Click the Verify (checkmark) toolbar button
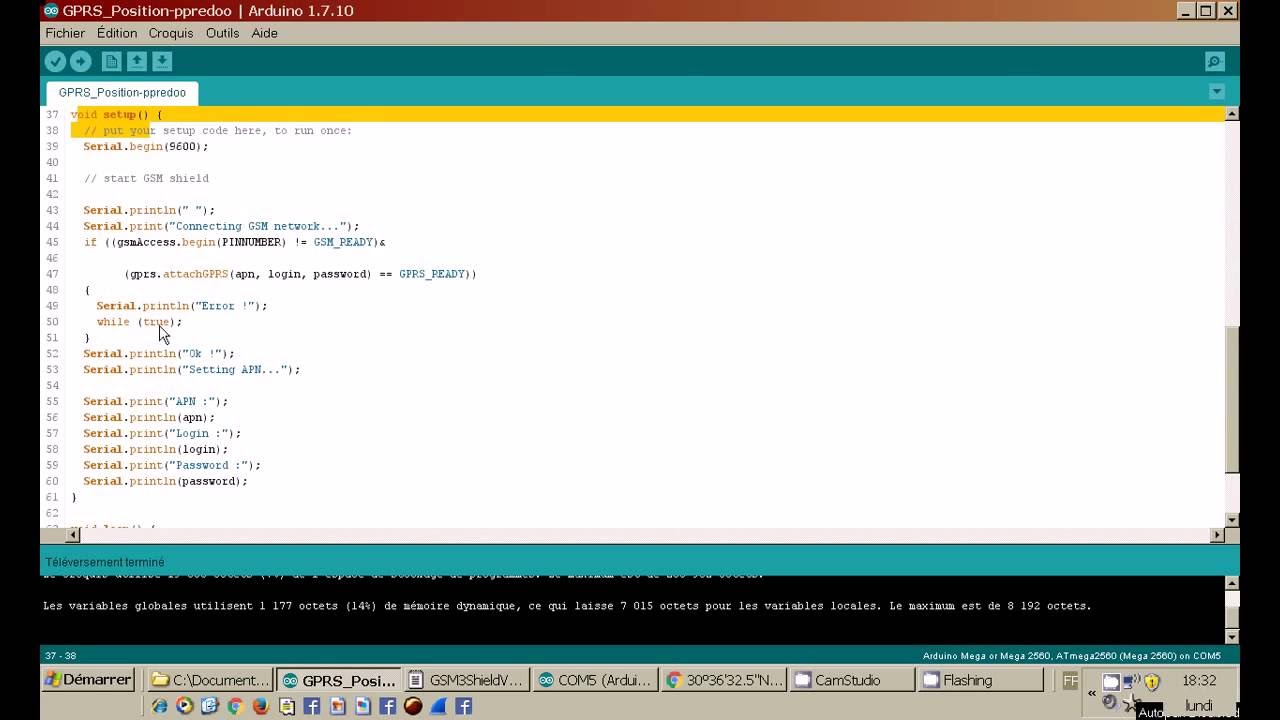1280x720 pixels. tap(55, 62)
